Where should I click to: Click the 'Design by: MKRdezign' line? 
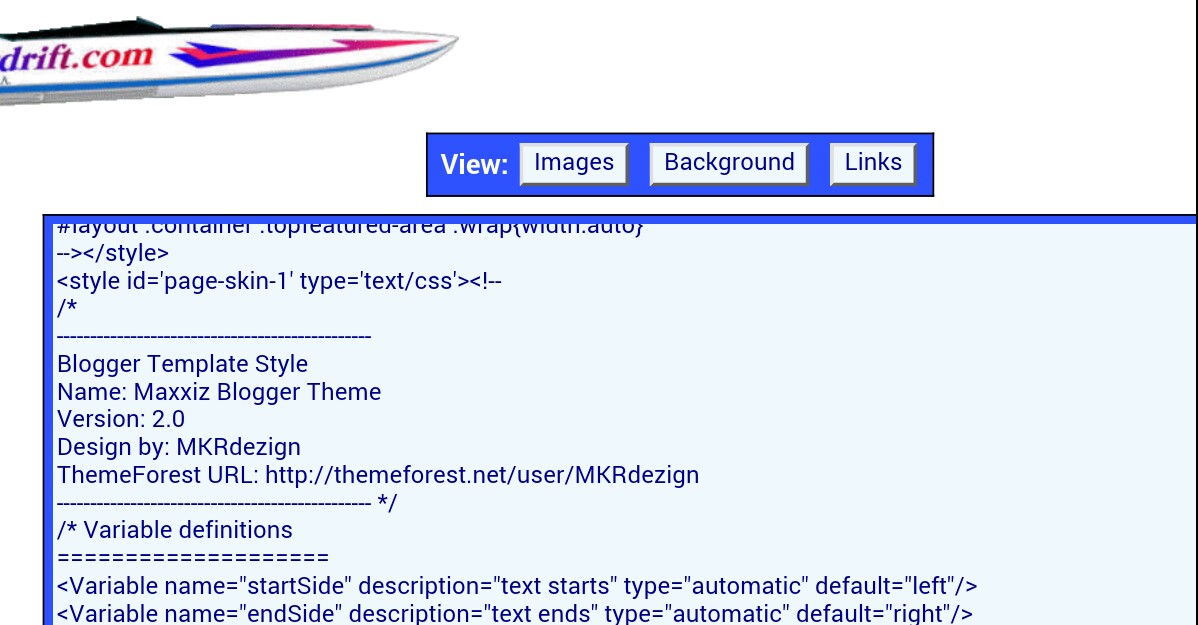point(179,447)
